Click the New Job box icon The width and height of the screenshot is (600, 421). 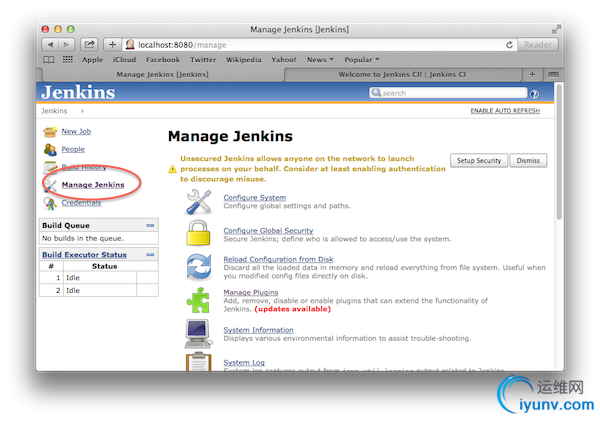point(50,132)
